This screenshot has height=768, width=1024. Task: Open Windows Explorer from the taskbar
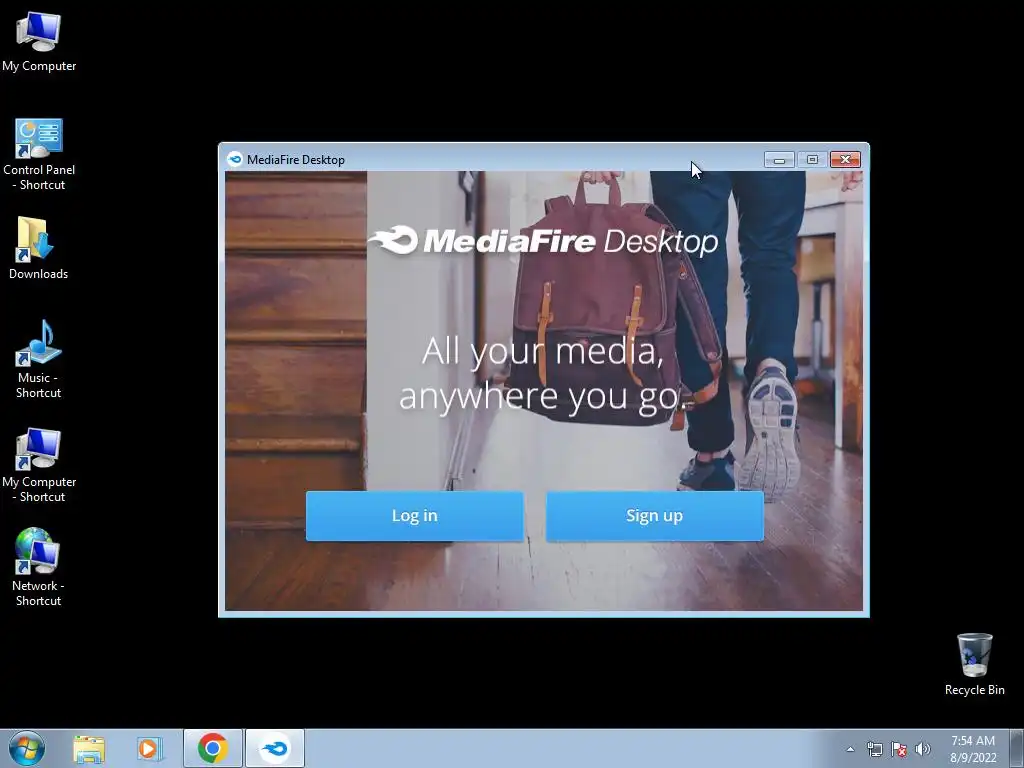(x=89, y=749)
